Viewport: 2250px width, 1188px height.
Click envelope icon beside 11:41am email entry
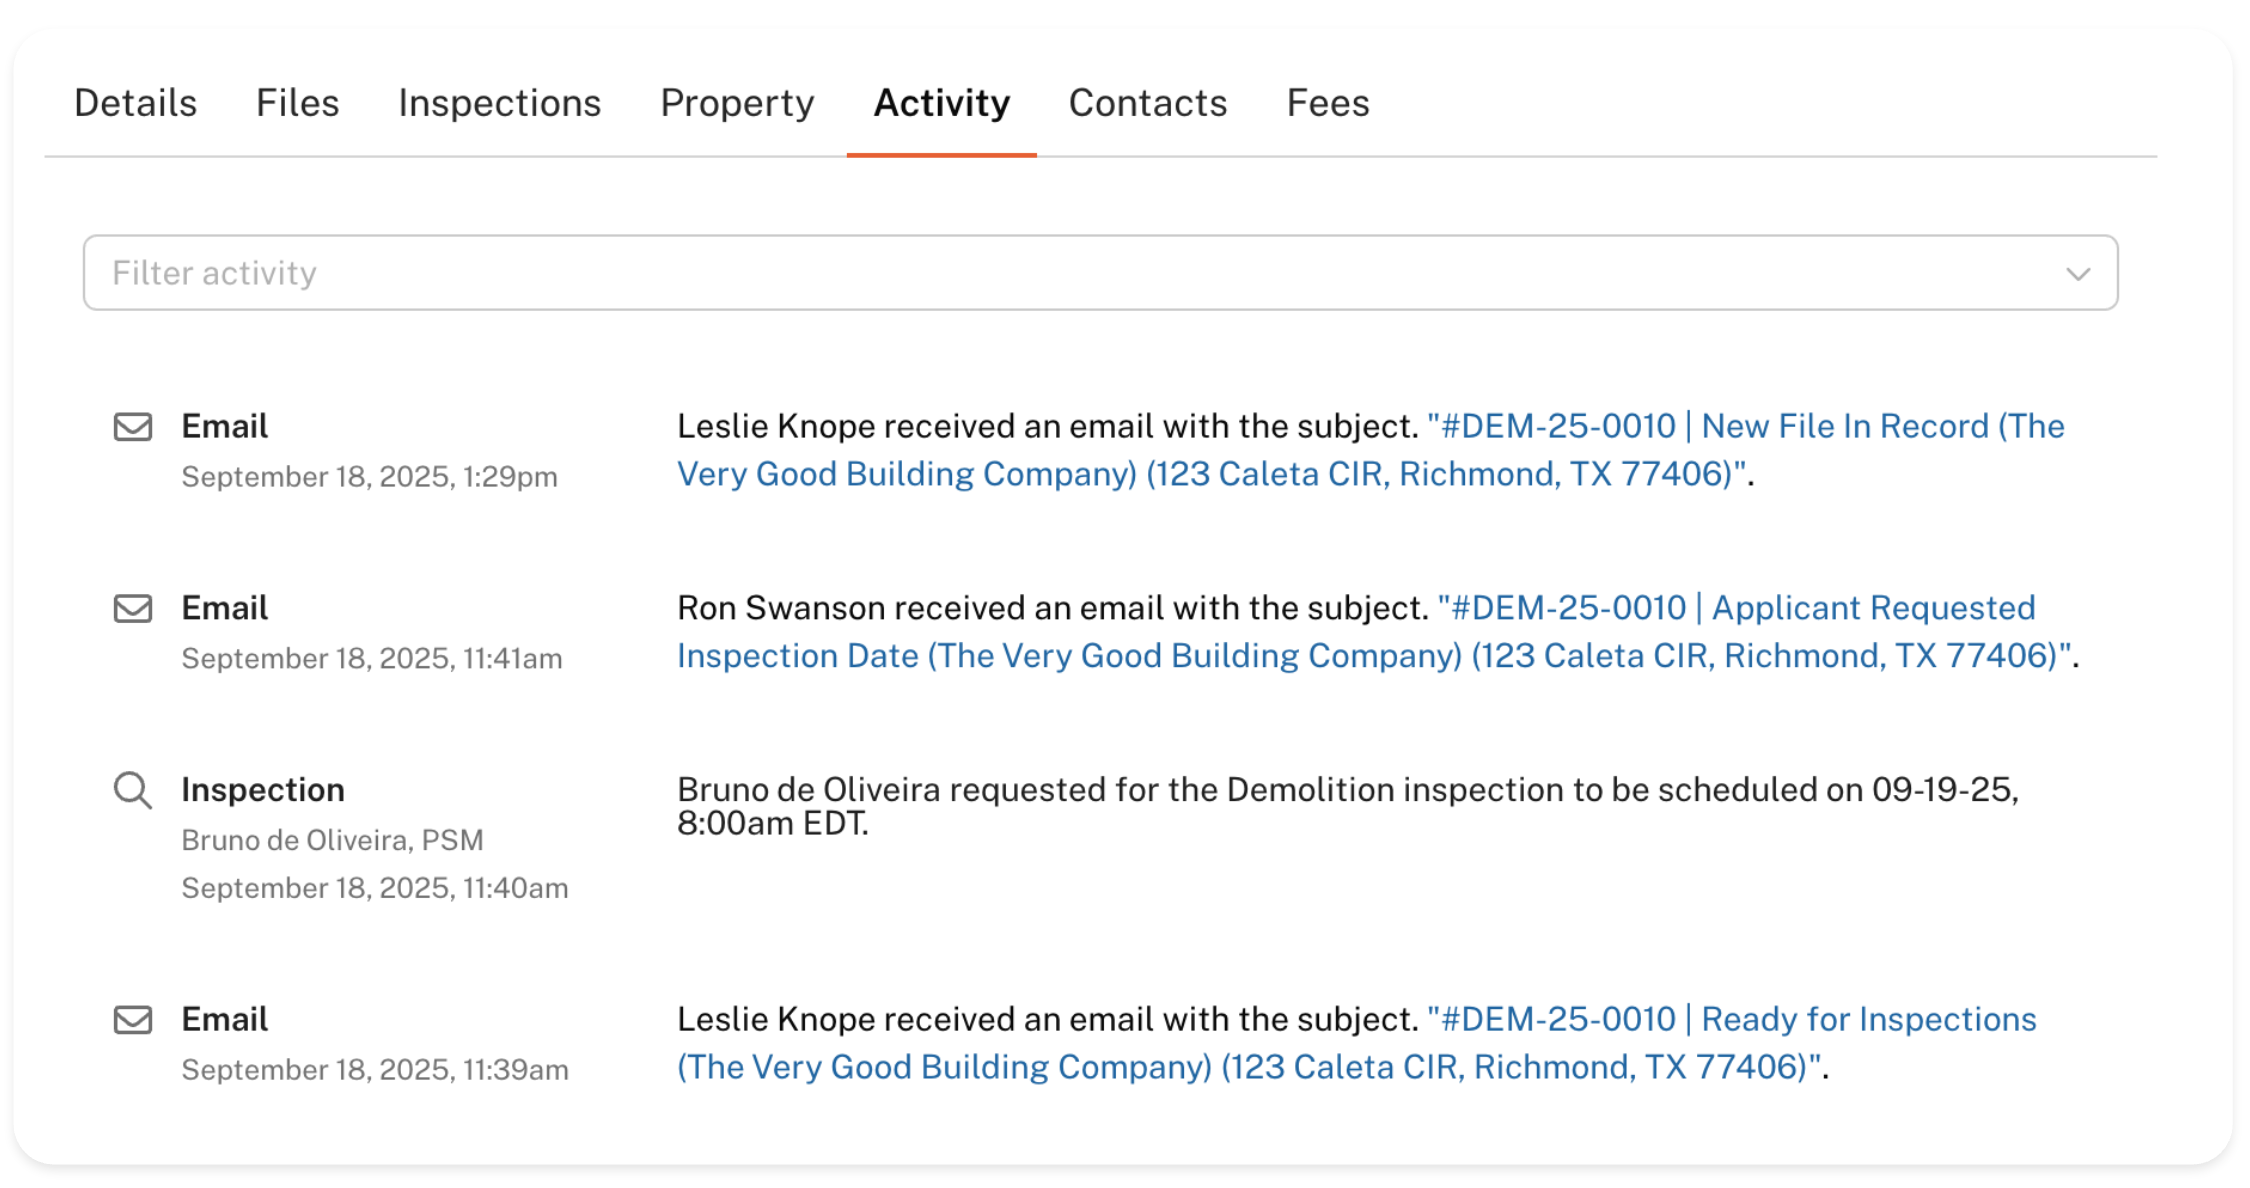(x=132, y=609)
